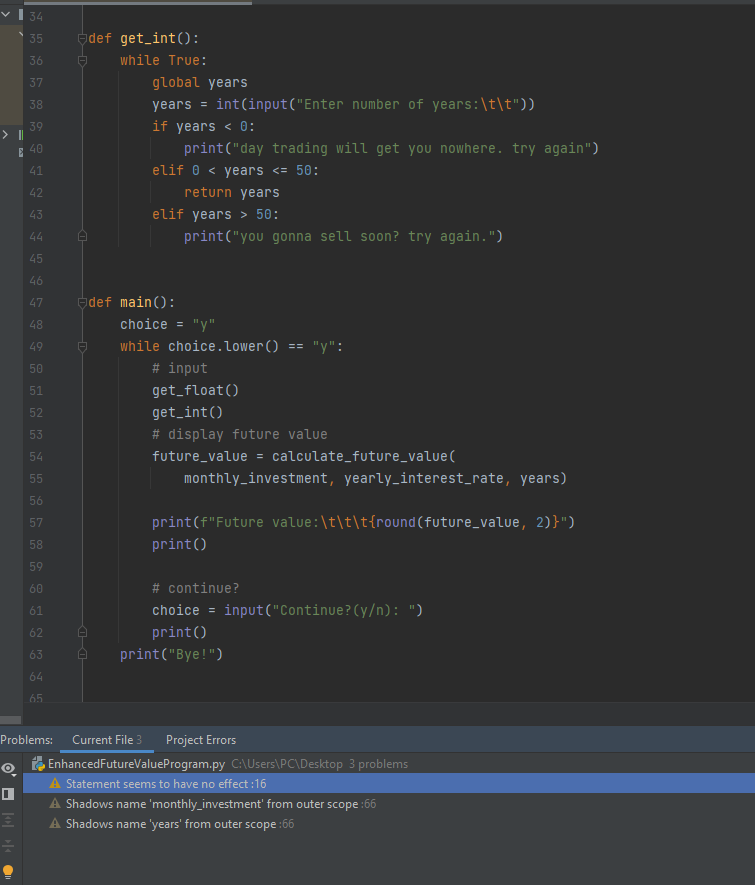The height and width of the screenshot is (885, 755).
Task: Click the horizontal scrollbar thumb below the editor
Action: coord(10,720)
